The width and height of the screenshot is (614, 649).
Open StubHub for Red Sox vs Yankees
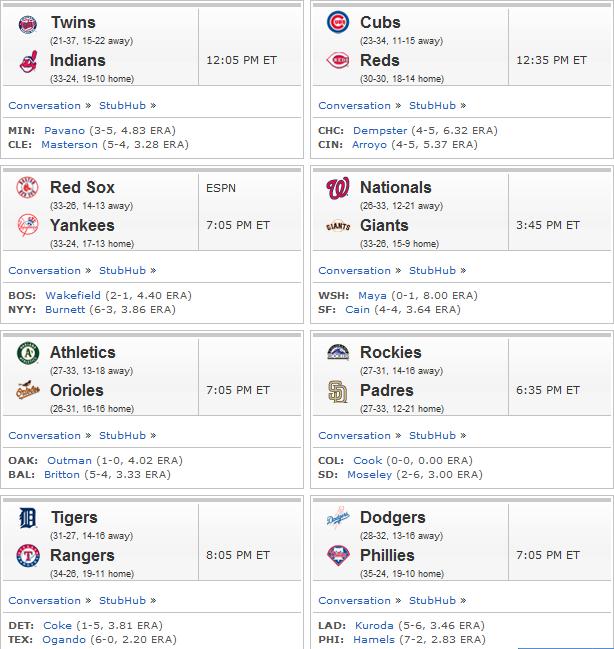pyautogui.click(x=122, y=271)
